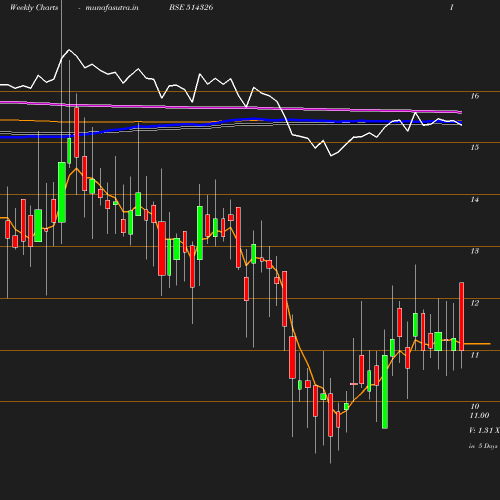Click the price axis label 10
The height and width of the screenshot is (500, 500).
tap(475, 406)
